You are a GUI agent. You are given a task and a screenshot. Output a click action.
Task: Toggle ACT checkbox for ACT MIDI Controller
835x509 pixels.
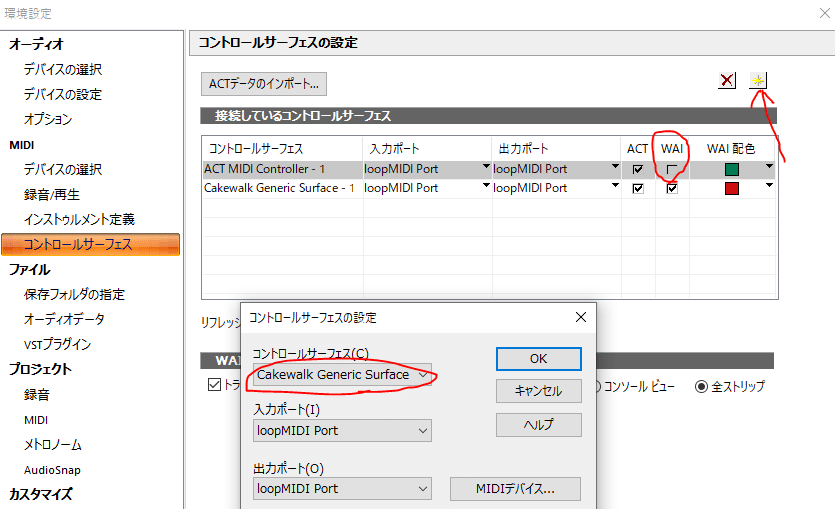pyautogui.click(x=638, y=169)
